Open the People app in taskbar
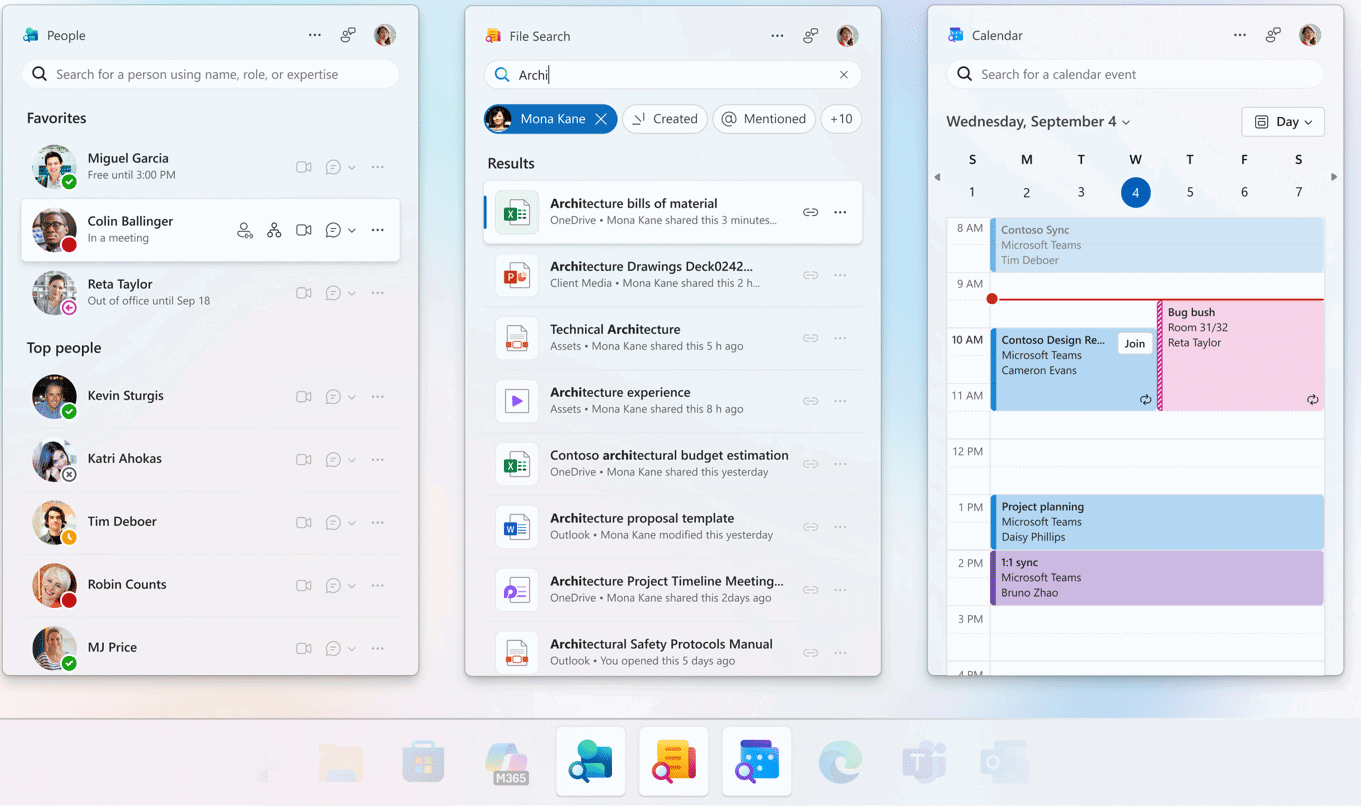This screenshot has height=806, width=1361. tap(590, 762)
